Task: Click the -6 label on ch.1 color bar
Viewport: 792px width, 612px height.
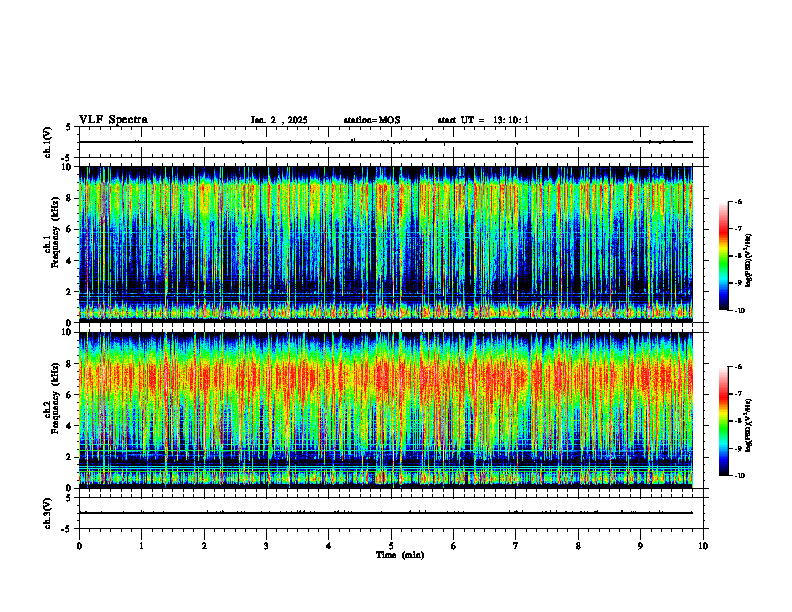Action: click(738, 201)
